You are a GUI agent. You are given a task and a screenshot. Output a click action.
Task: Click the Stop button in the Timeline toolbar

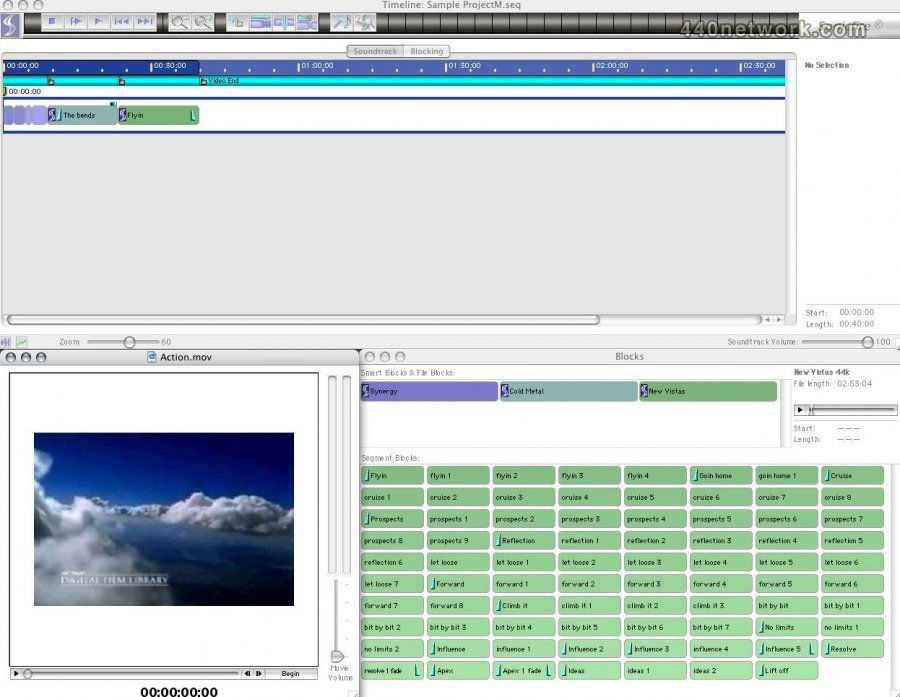pyautogui.click(x=52, y=22)
